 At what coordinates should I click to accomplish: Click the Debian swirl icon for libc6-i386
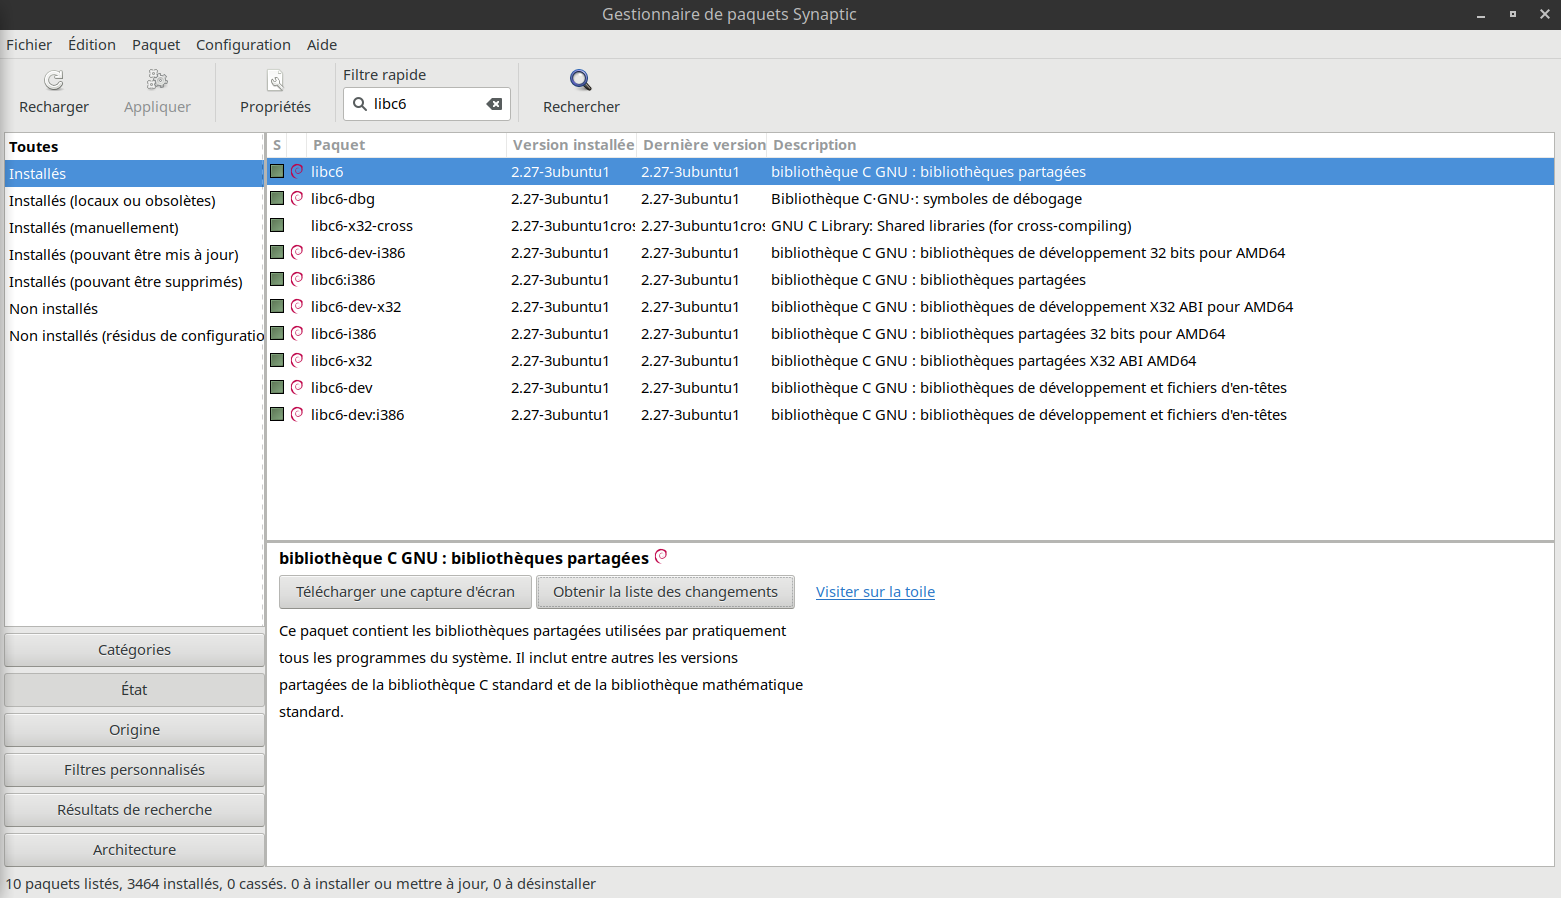(x=297, y=333)
